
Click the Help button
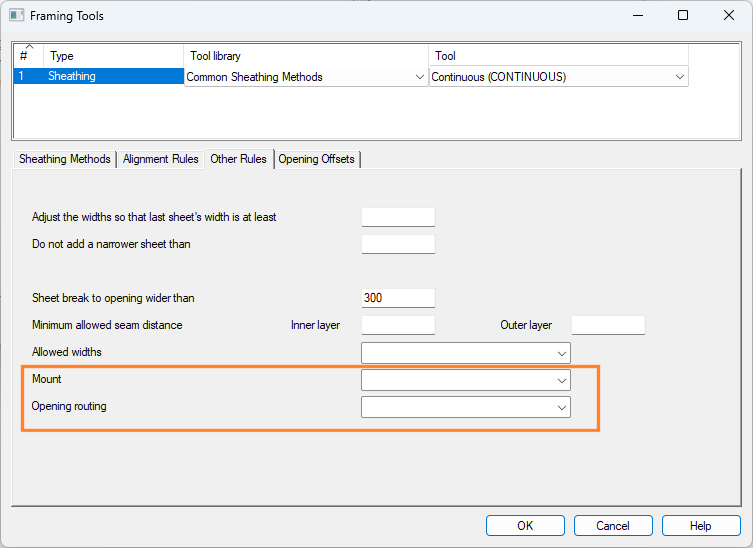[700, 526]
